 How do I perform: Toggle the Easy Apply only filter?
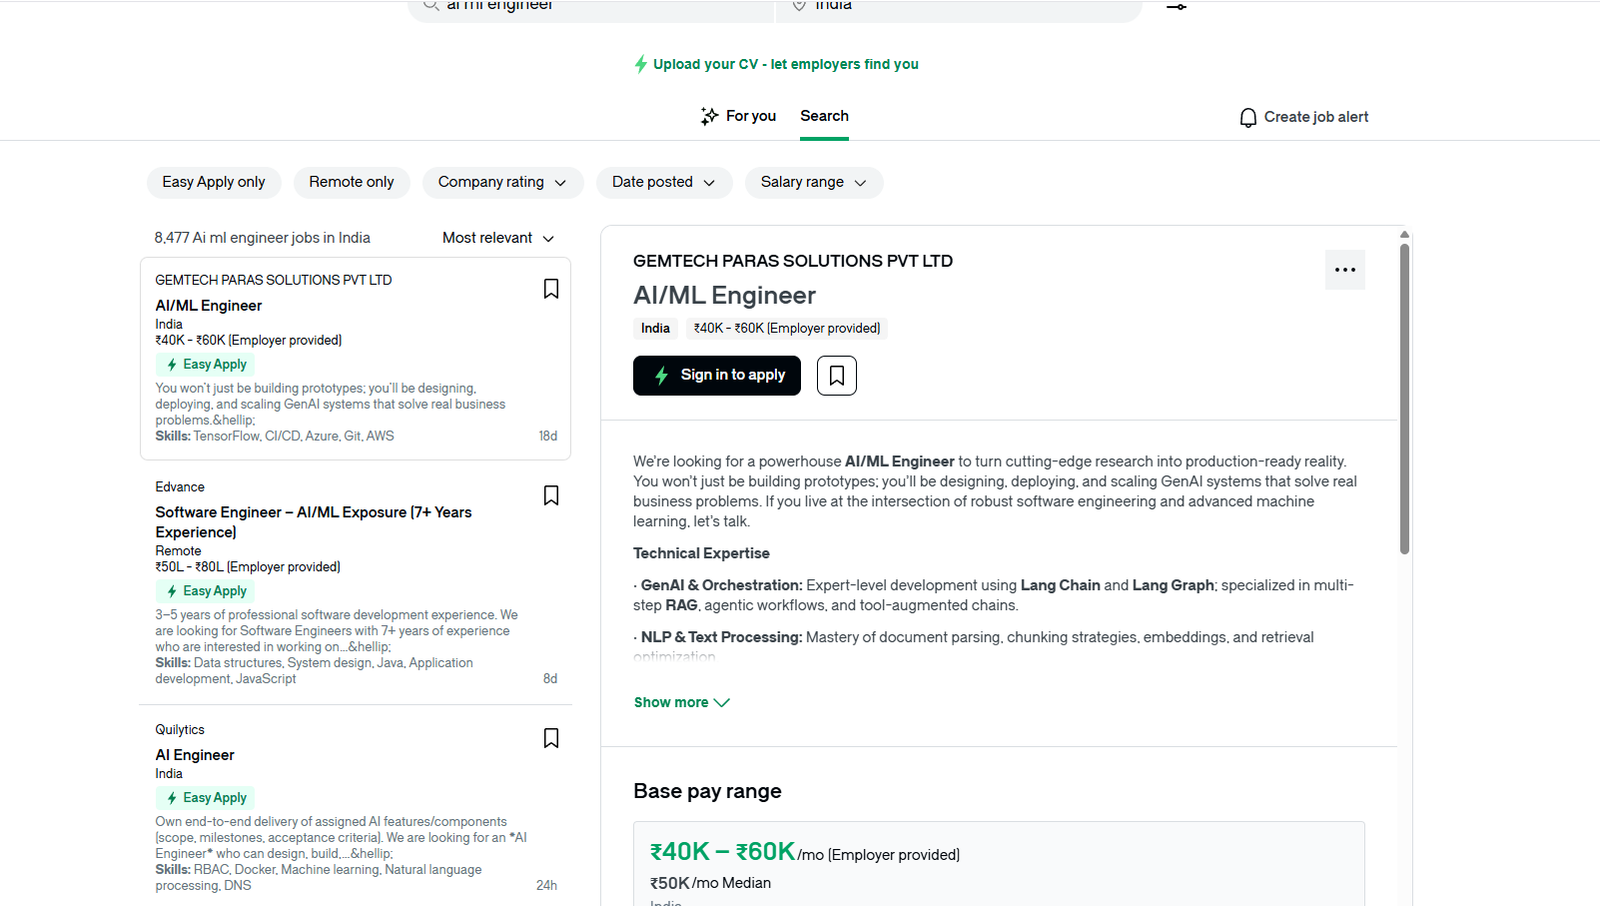pos(214,182)
